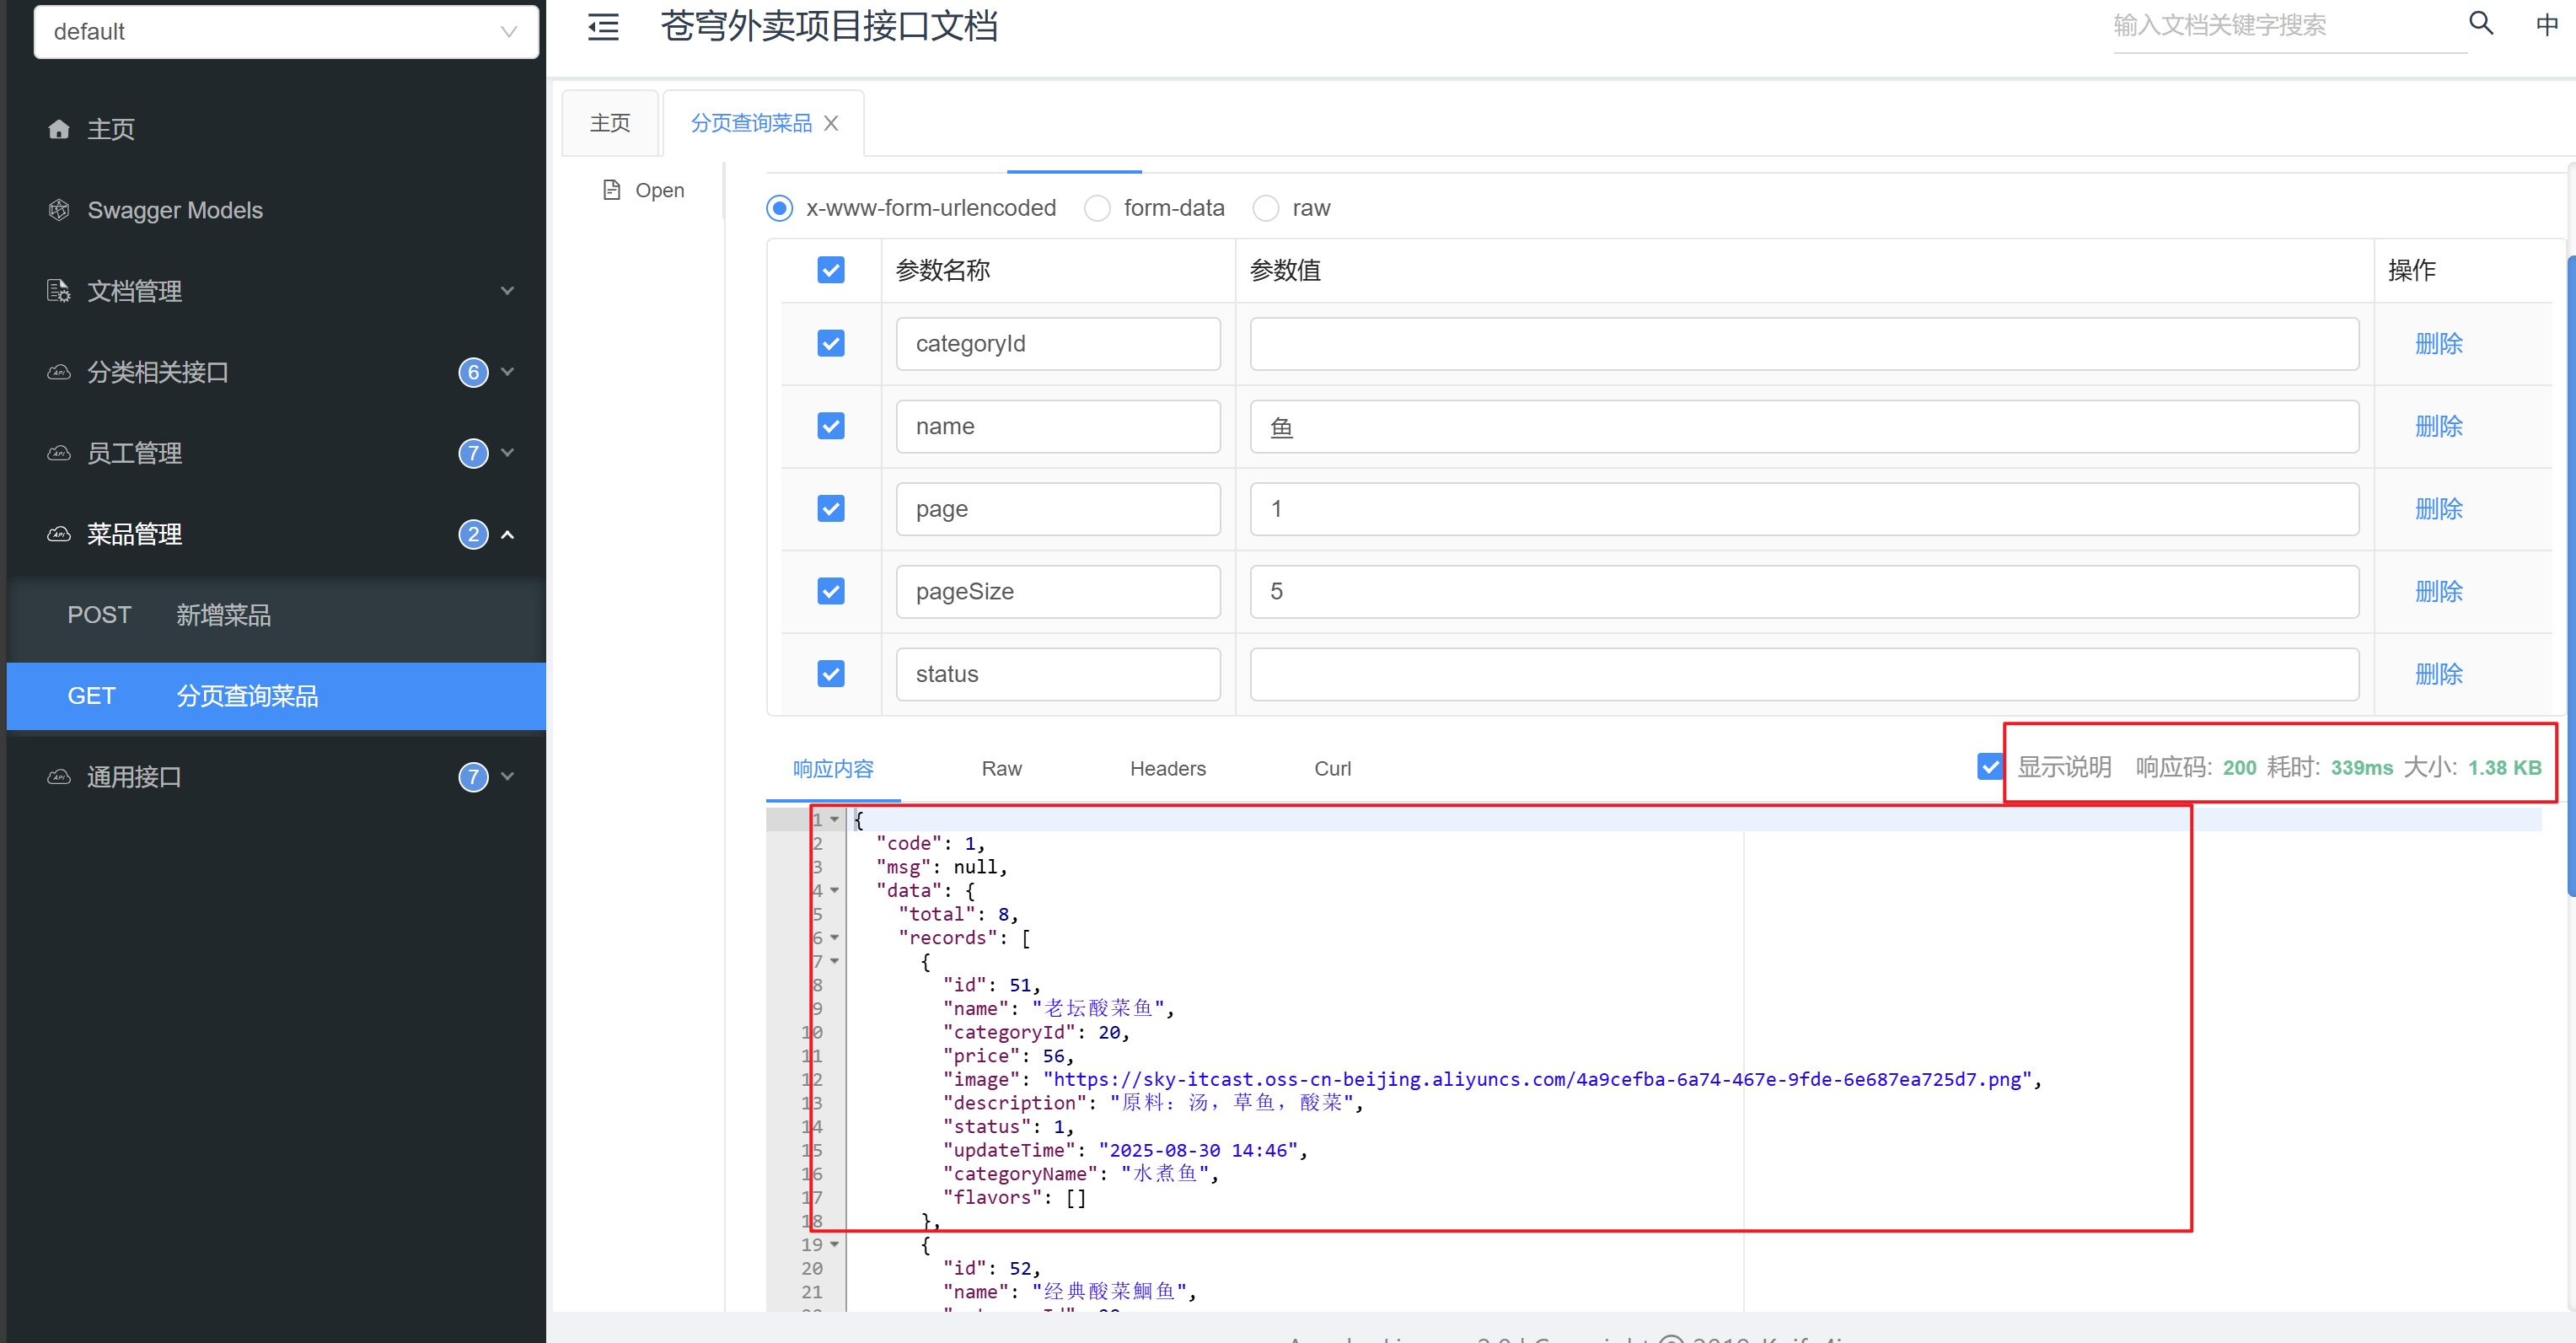Click the search magnifier icon
Image resolution: width=2576 pixels, height=1343 pixels.
(2481, 23)
